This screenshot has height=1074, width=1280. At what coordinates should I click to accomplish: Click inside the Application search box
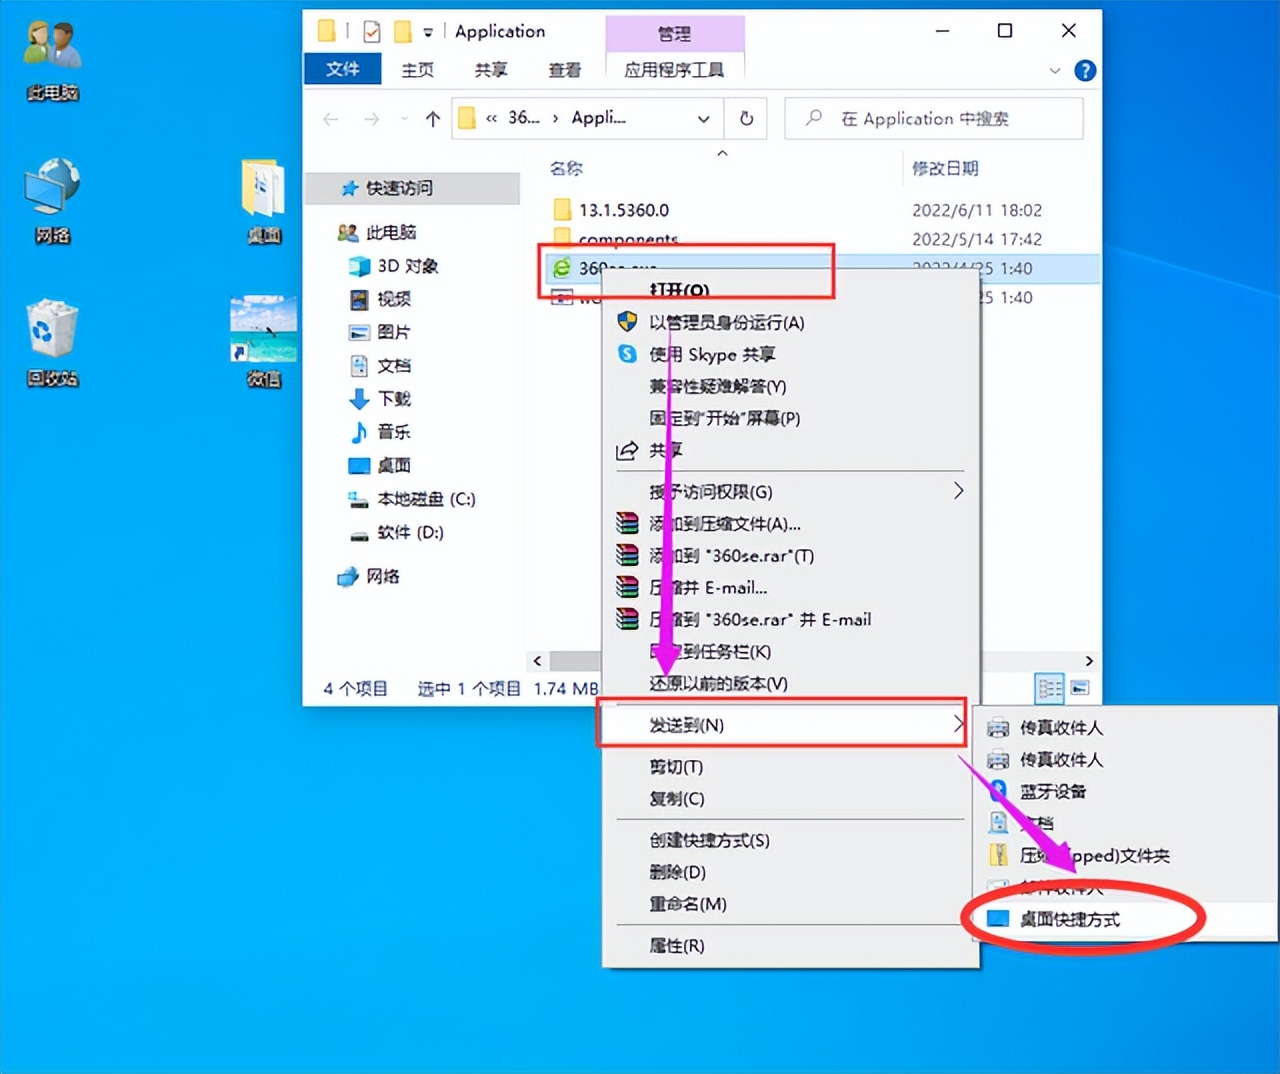click(x=933, y=118)
